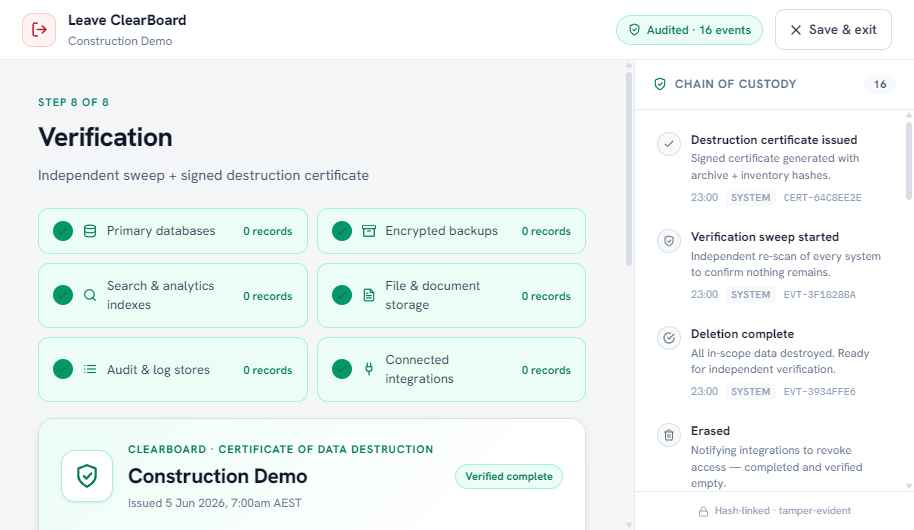Click check icon of Destruction certificate issued event

[x=669, y=143]
